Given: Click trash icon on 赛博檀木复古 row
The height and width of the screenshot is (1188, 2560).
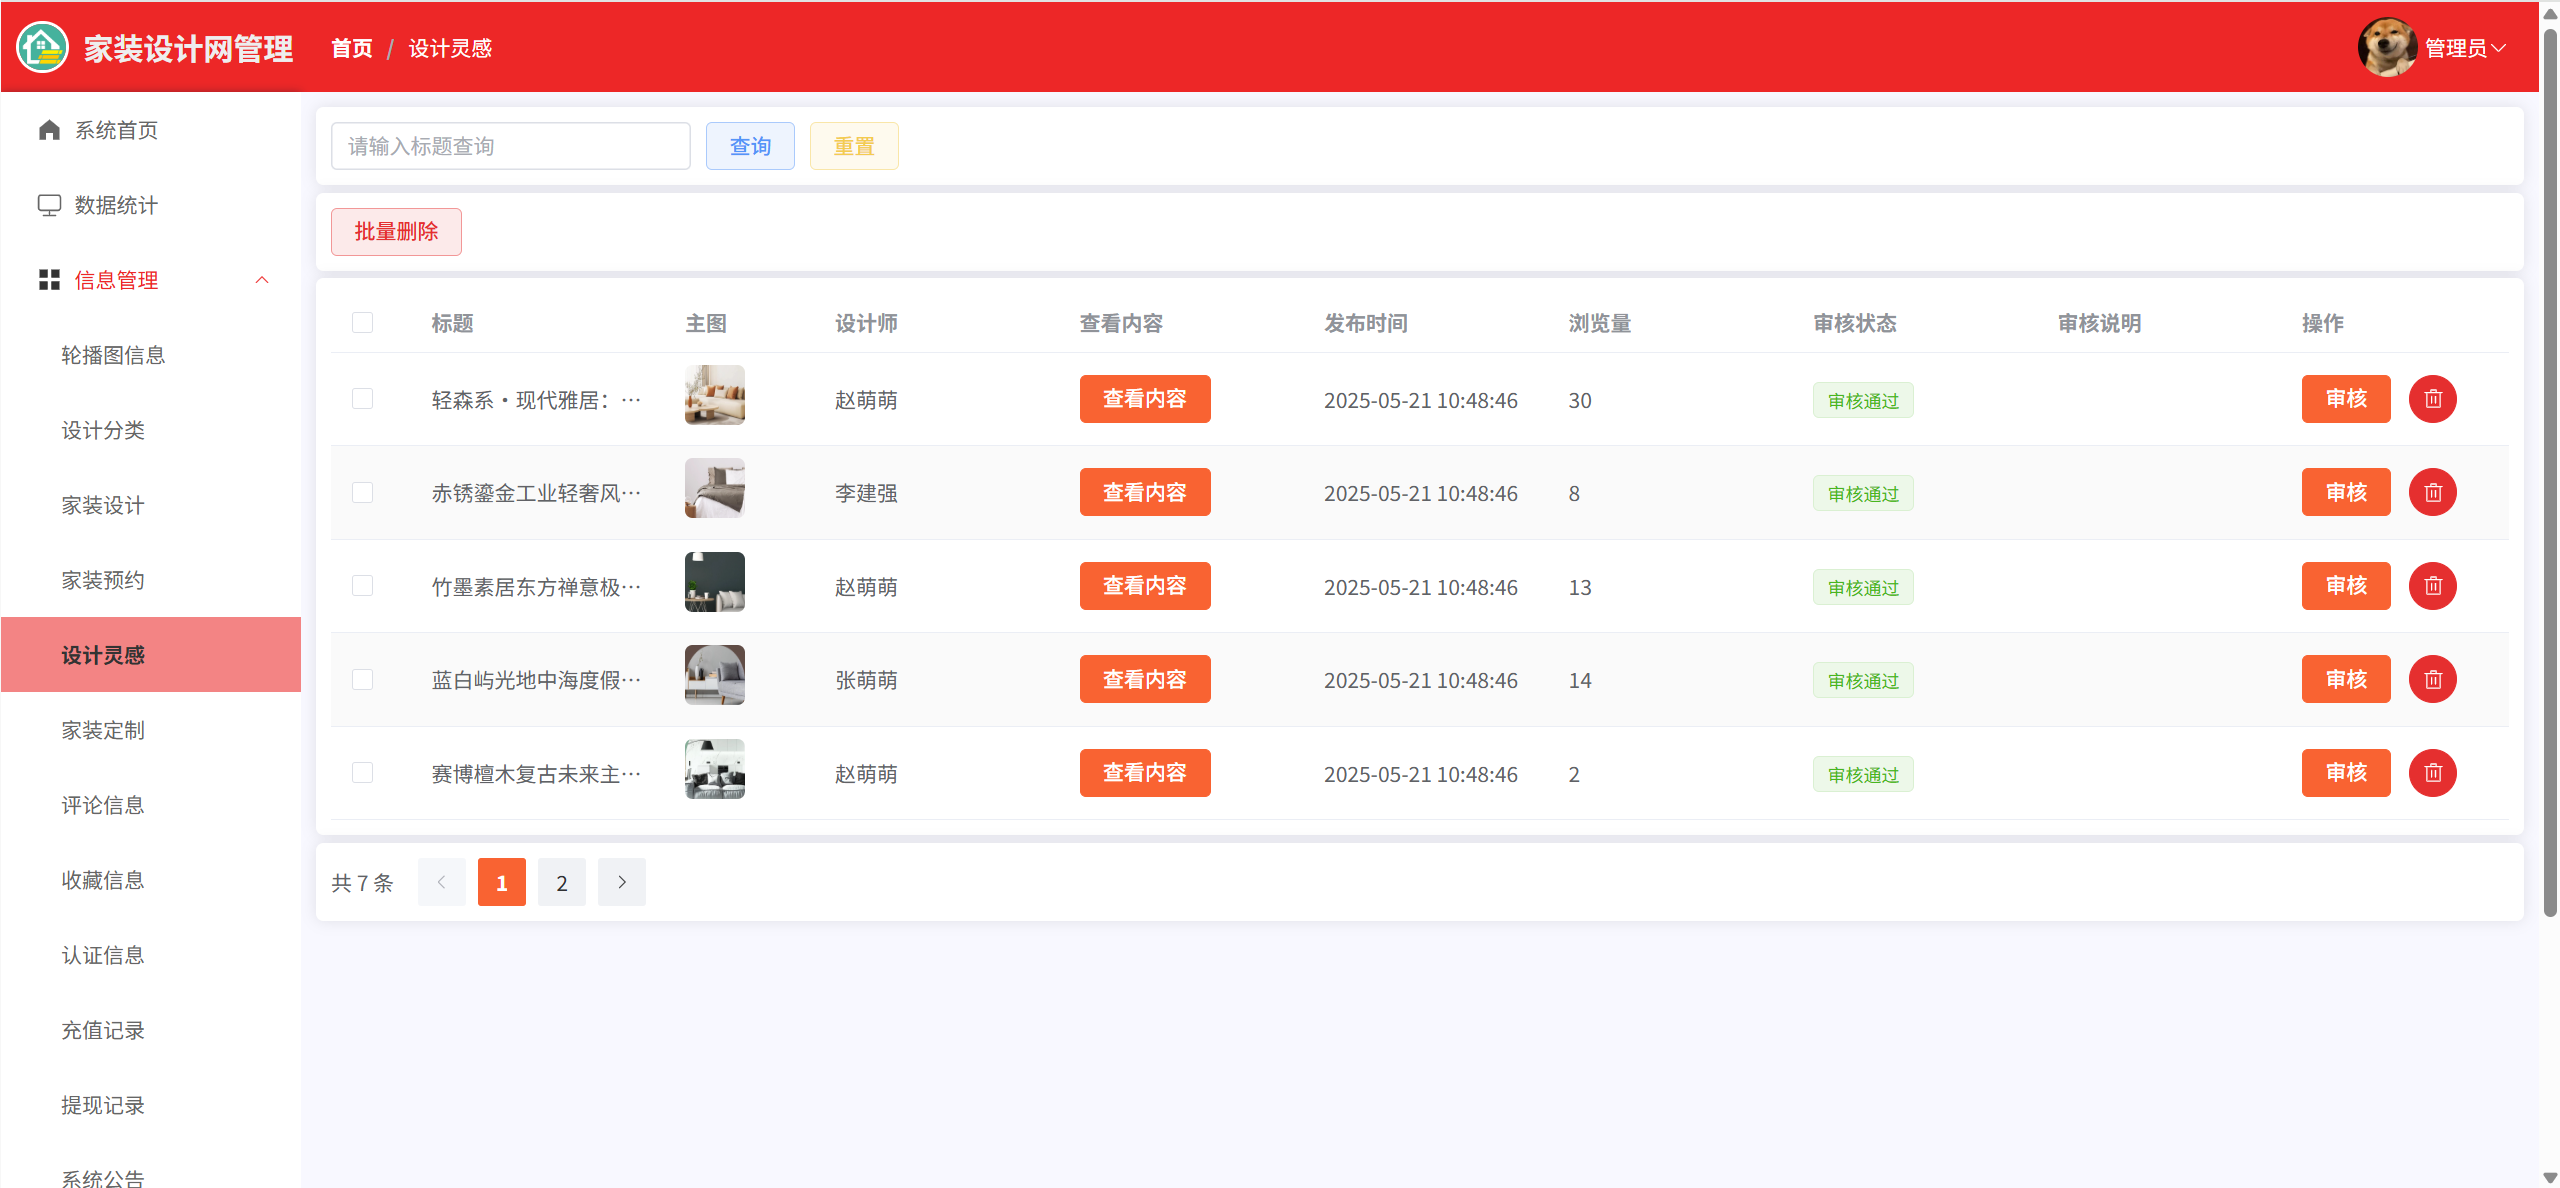Looking at the screenshot, I should click(2432, 773).
